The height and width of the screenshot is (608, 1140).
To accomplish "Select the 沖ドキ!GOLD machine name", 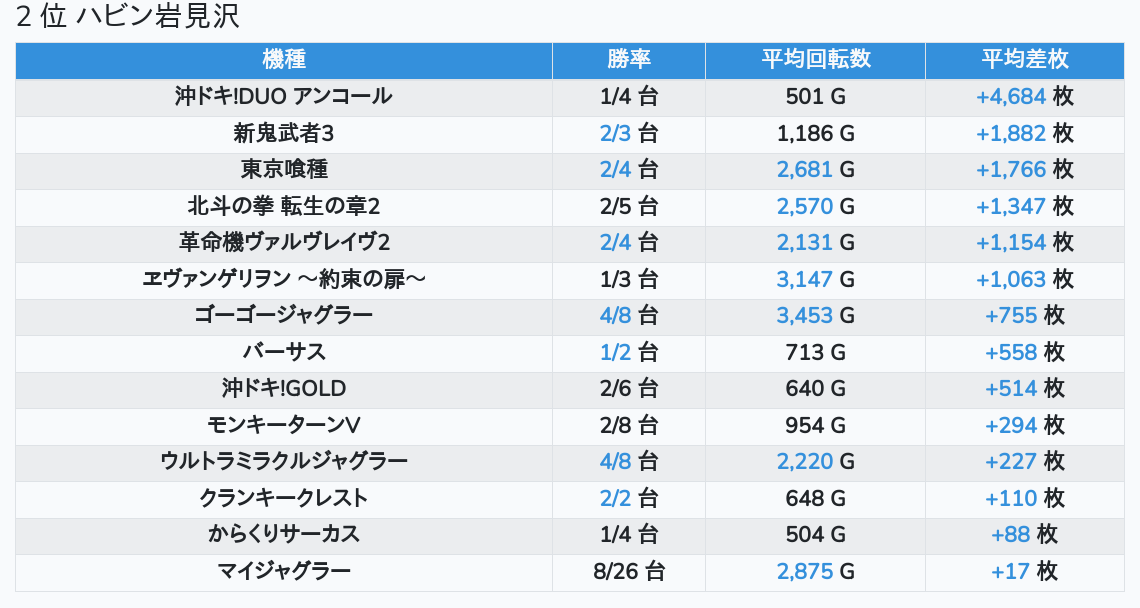I will point(284,389).
